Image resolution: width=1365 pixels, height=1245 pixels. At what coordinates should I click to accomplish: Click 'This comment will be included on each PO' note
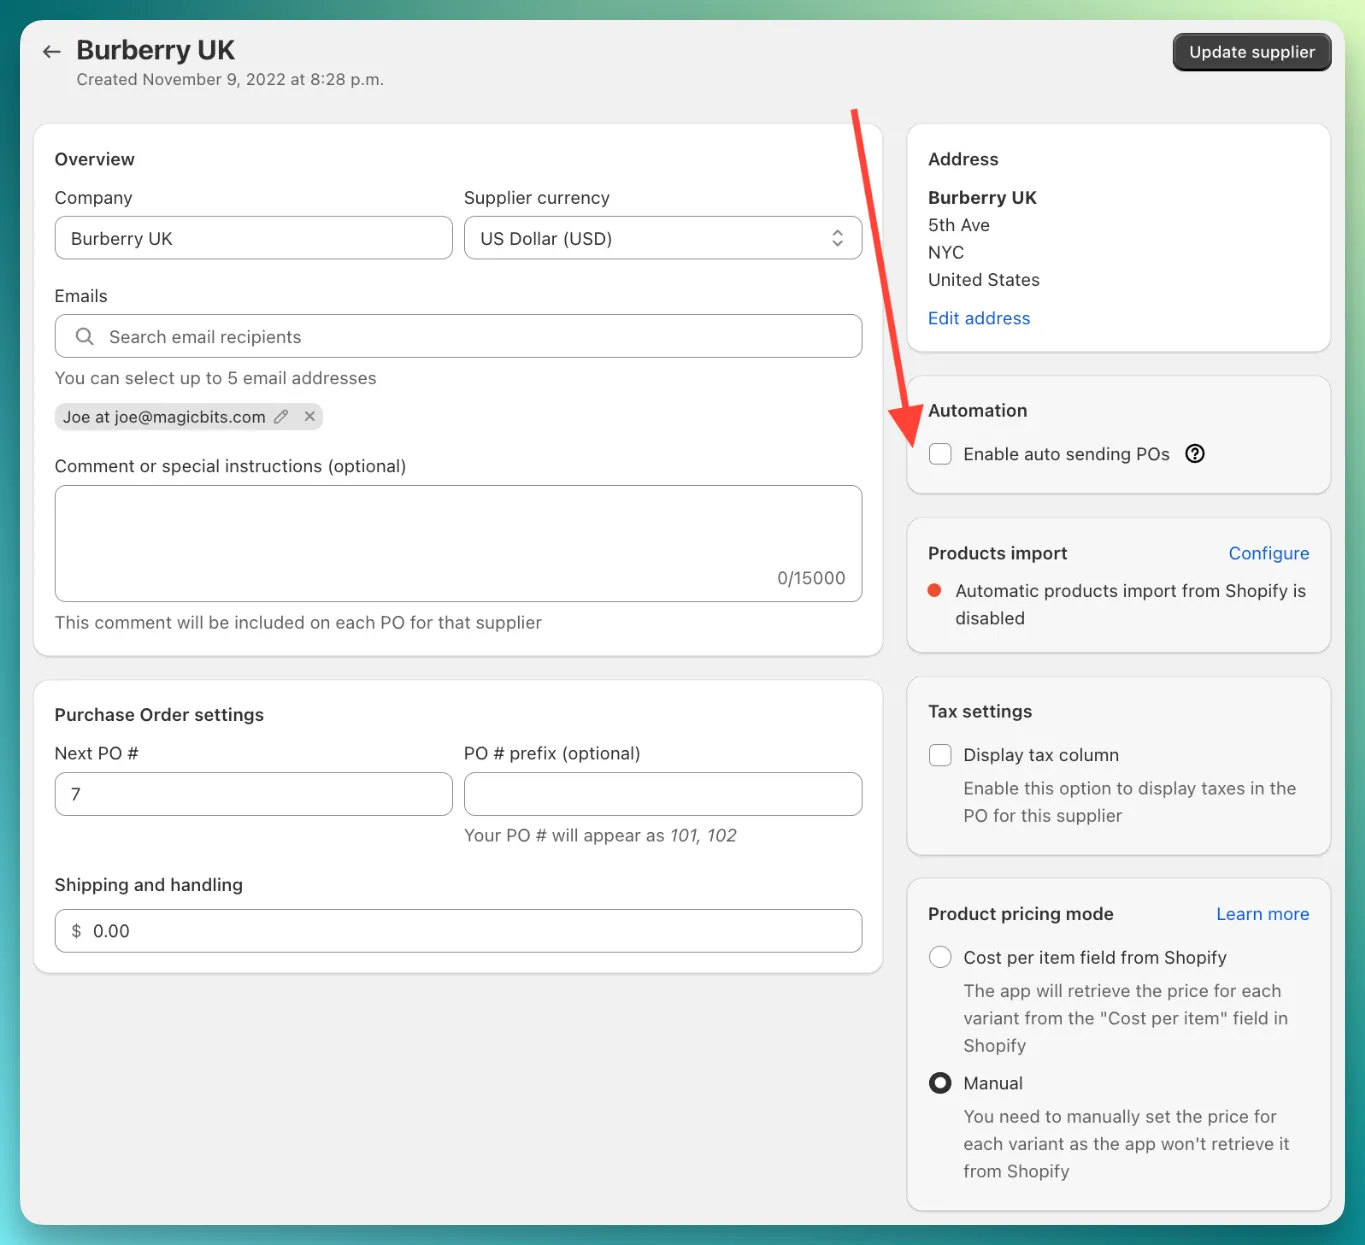[298, 622]
